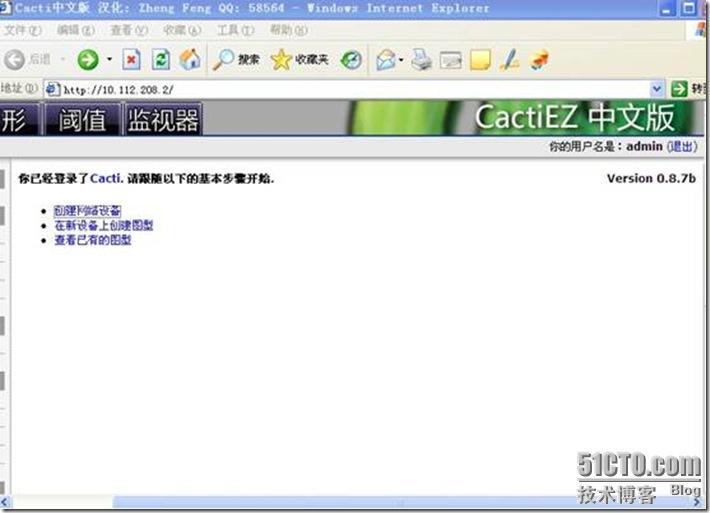710x513 pixels.
Task: Click the green Forward arrow button
Action: 88,60
